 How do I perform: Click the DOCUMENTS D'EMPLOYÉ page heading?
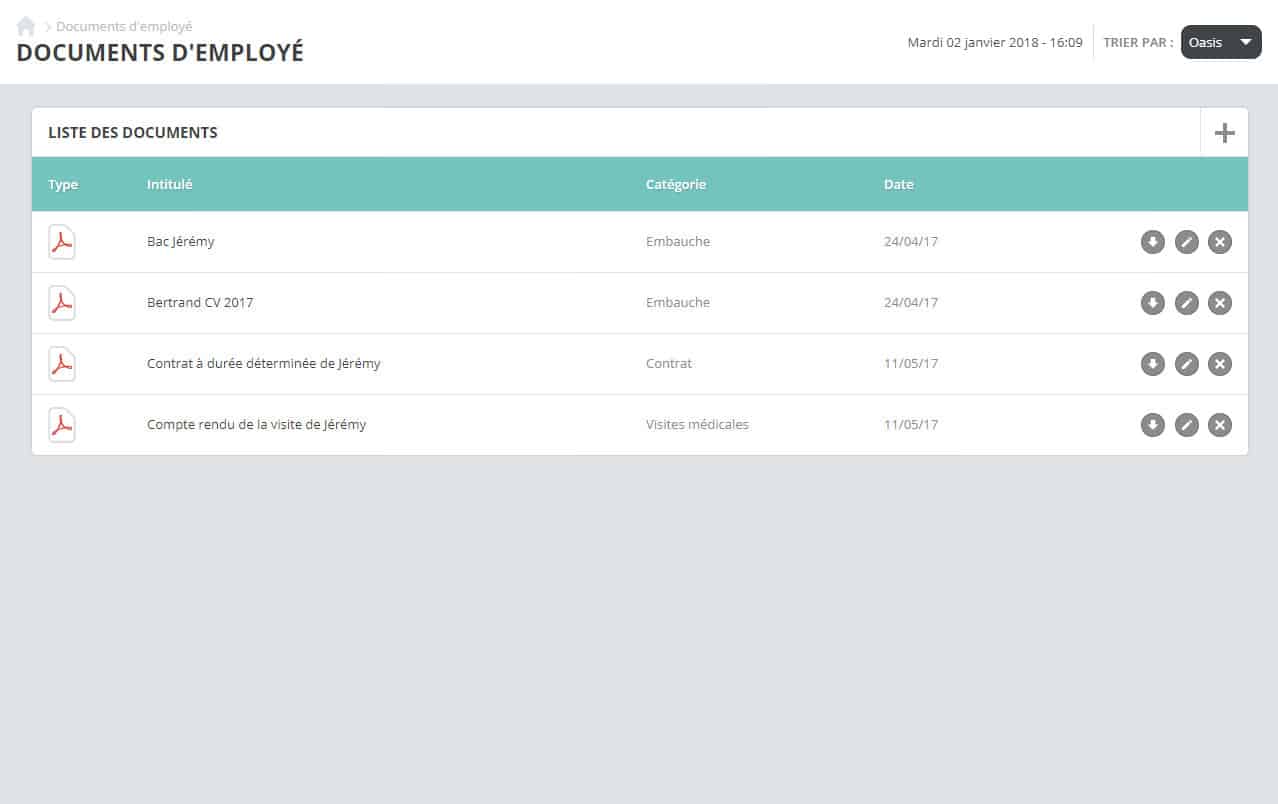(x=160, y=53)
